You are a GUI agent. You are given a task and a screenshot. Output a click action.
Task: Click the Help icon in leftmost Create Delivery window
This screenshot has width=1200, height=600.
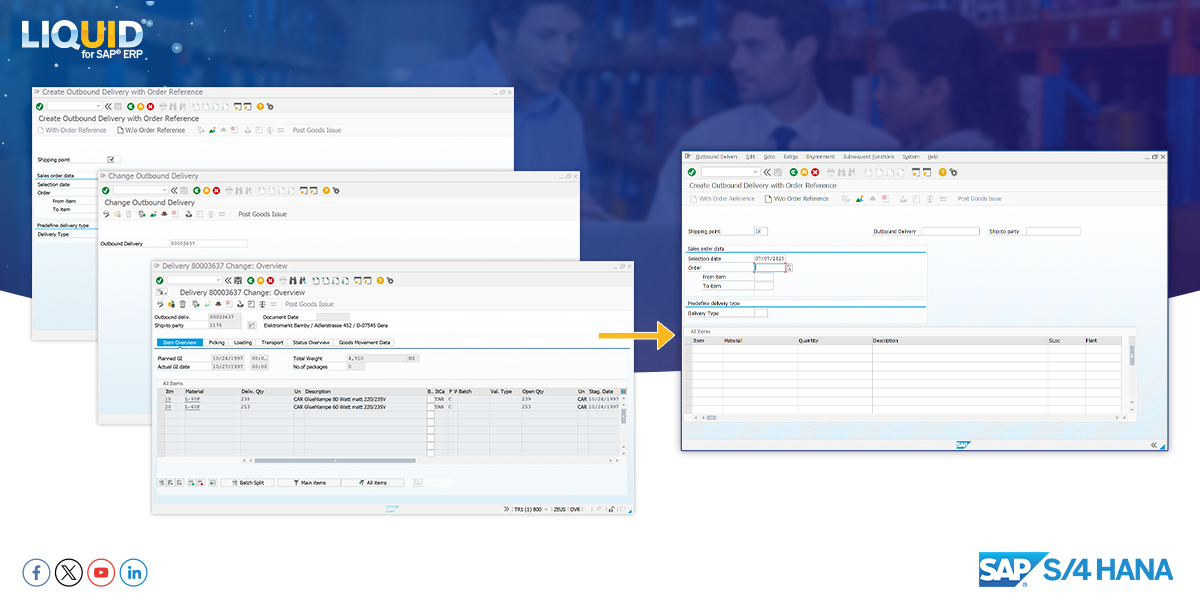(260, 106)
